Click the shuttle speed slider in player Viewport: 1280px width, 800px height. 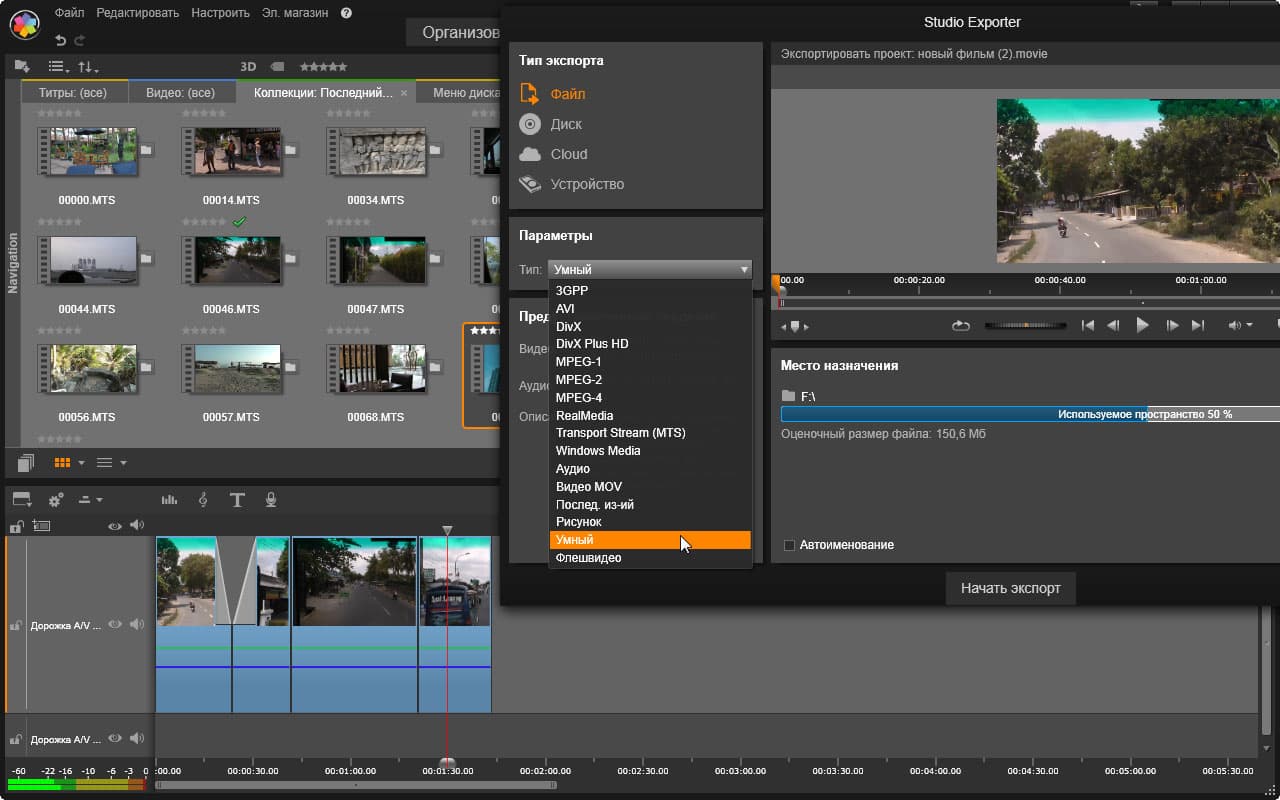tap(1025, 326)
